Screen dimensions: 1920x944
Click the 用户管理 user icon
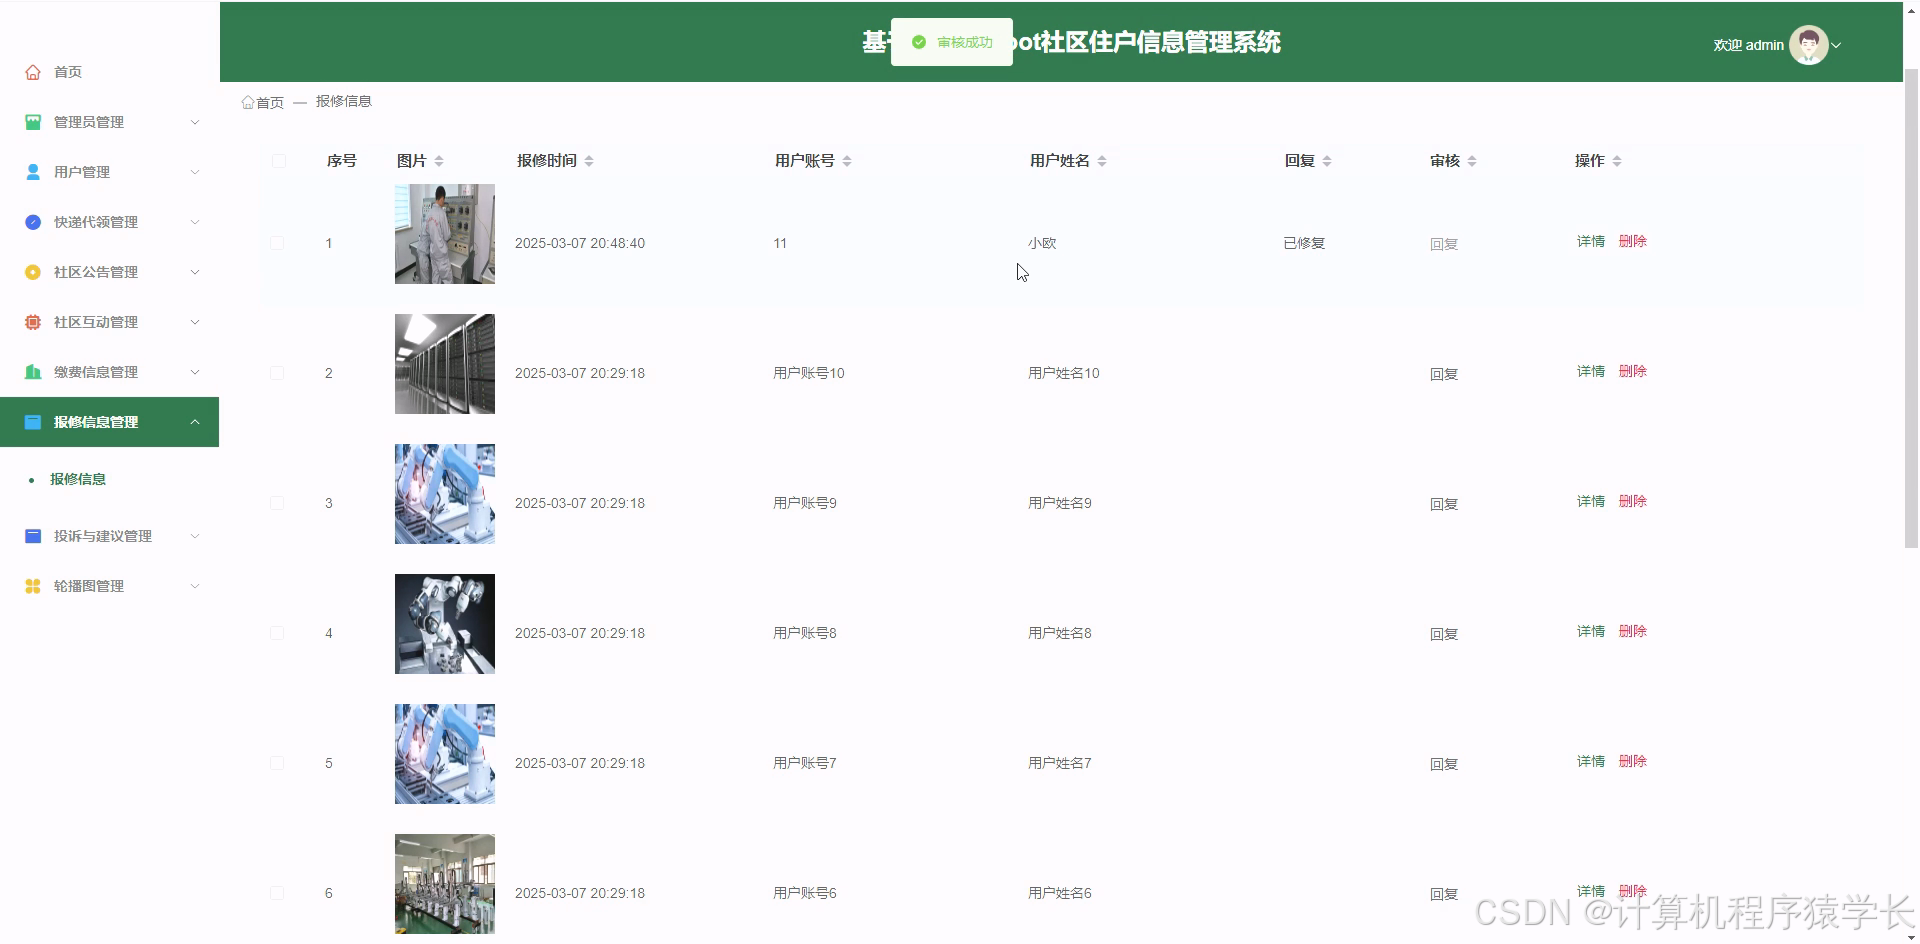click(31, 171)
